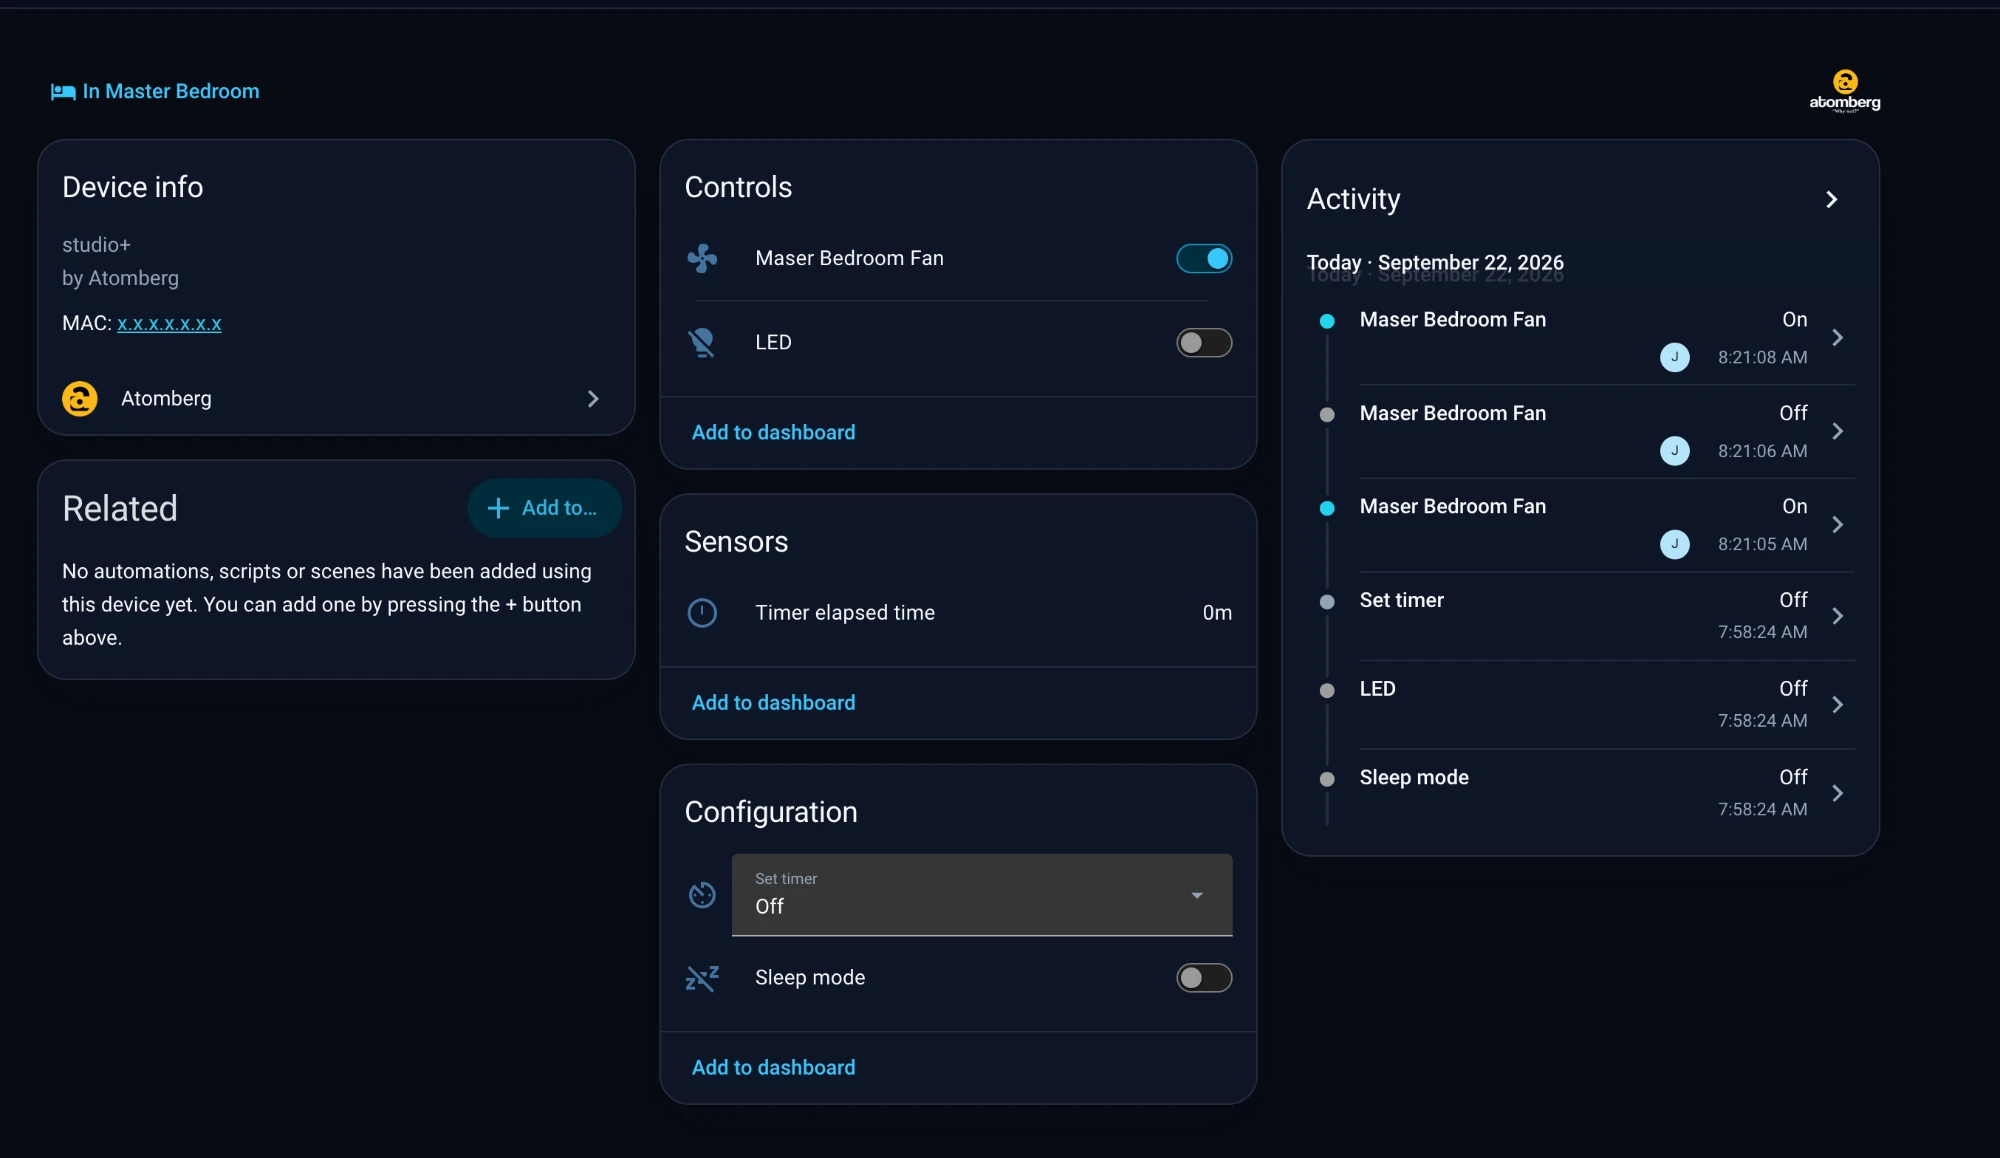Click the timer clock icon next to Timer elapsed time

click(x=702, y=613)
